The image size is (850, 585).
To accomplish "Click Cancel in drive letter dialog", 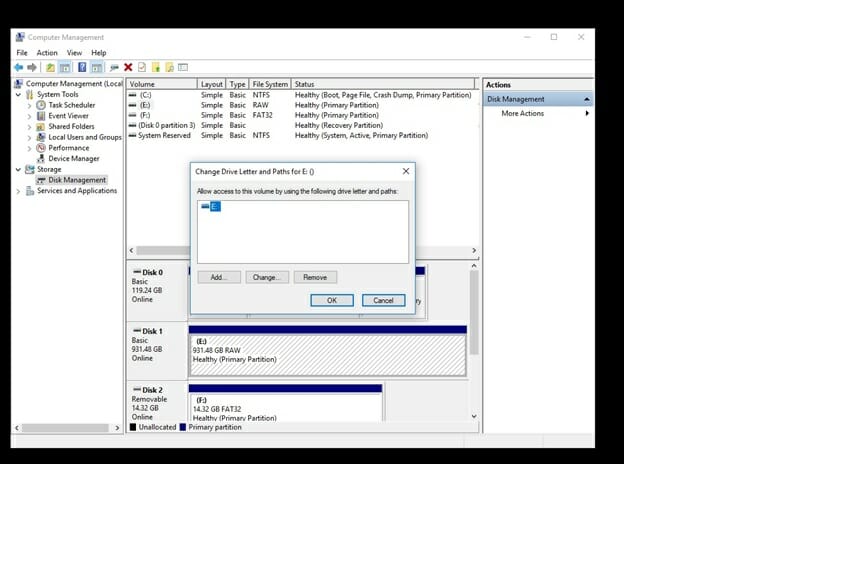I will [x=383, y=300].
